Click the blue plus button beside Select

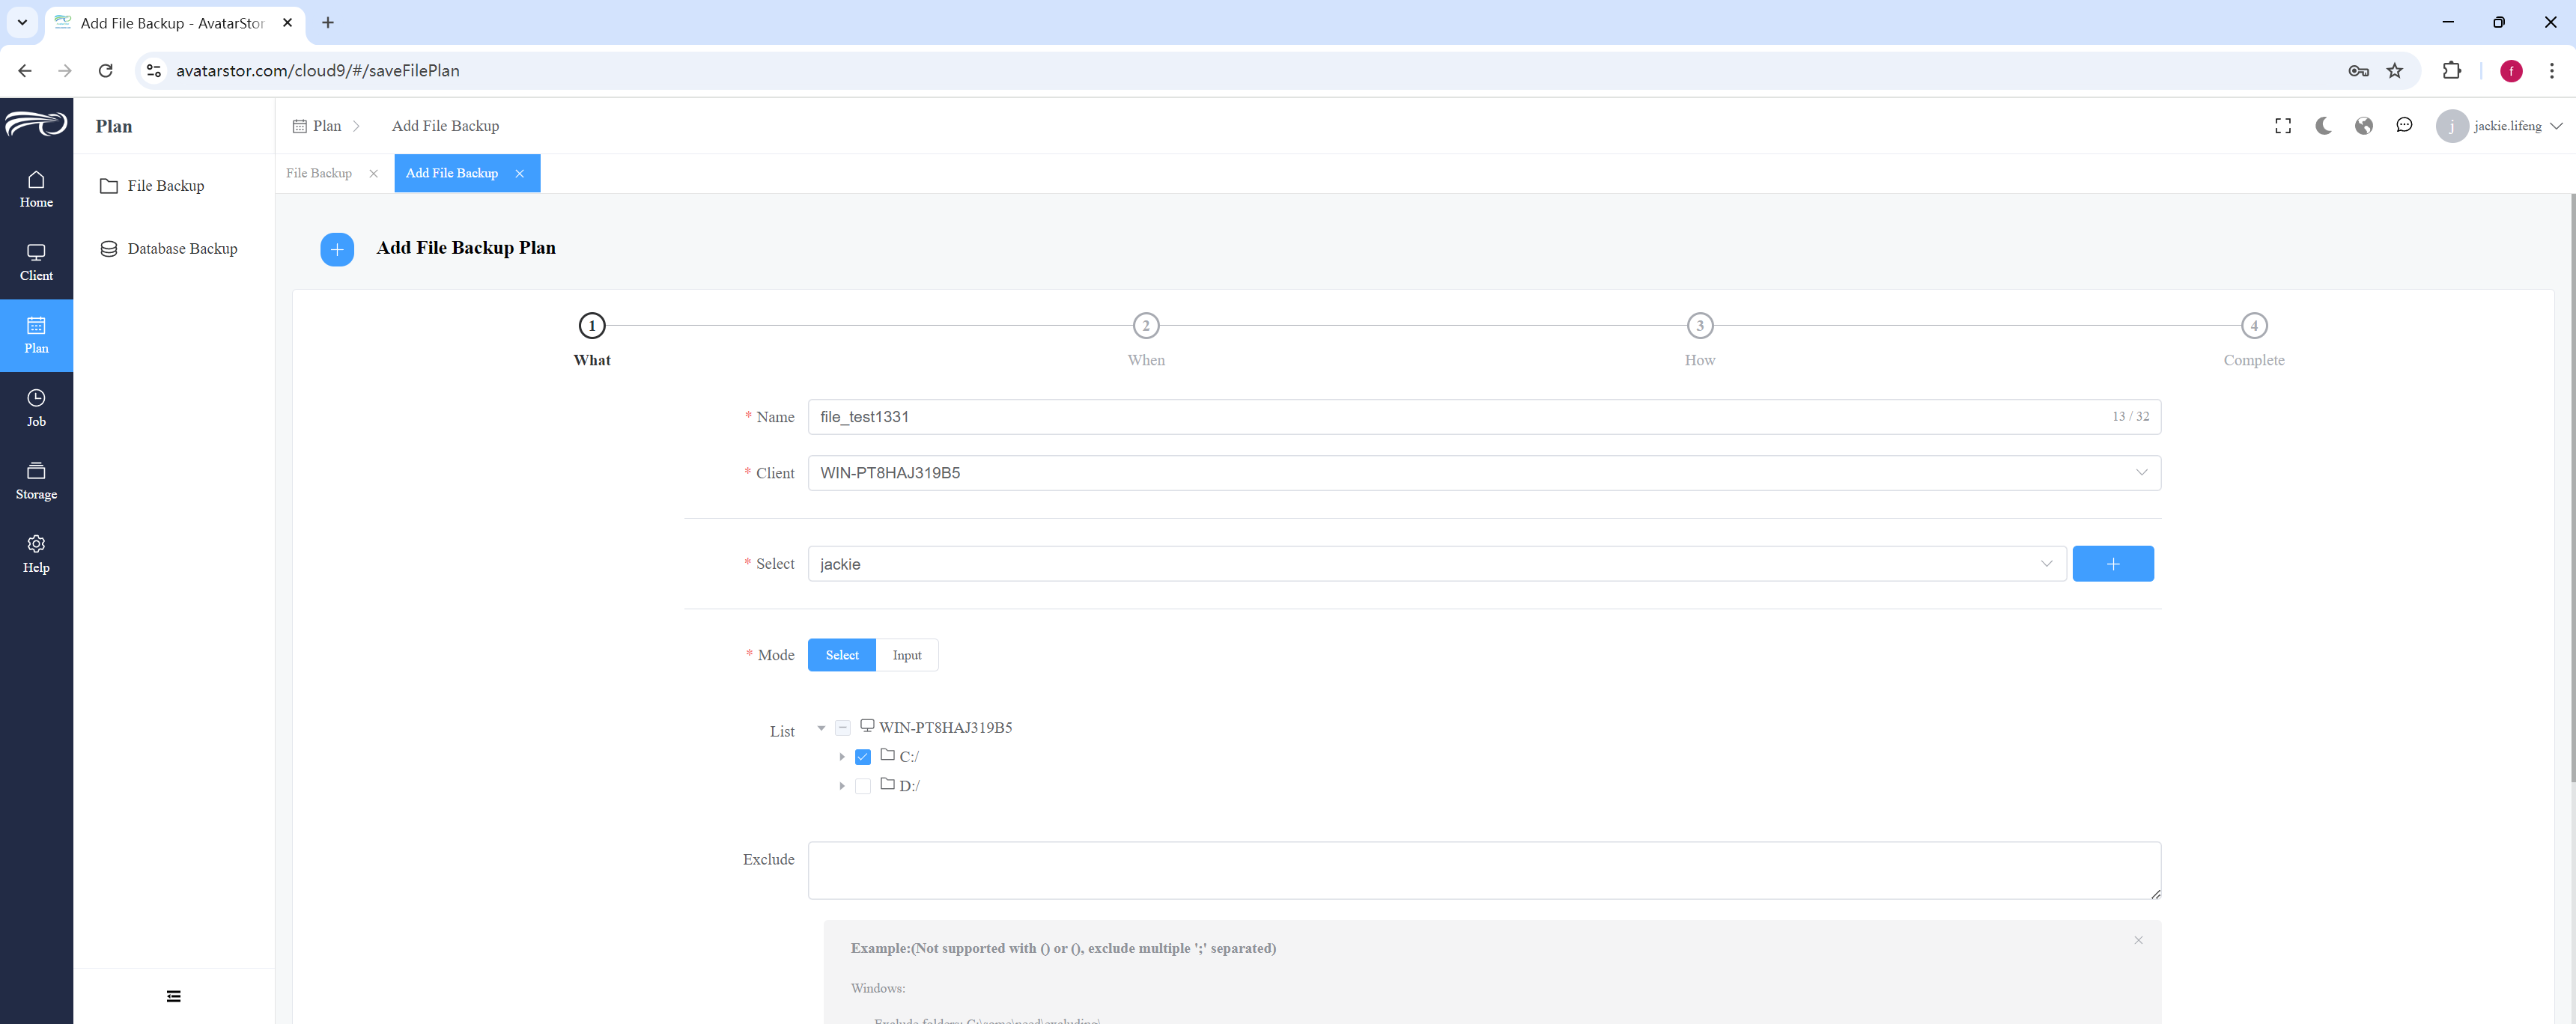click(2113, 564)
